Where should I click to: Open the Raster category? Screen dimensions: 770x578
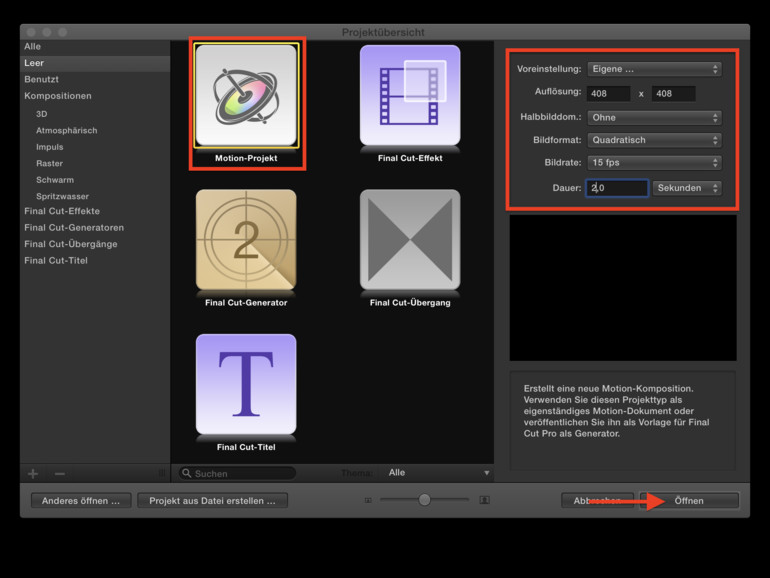tap(49, 164)
